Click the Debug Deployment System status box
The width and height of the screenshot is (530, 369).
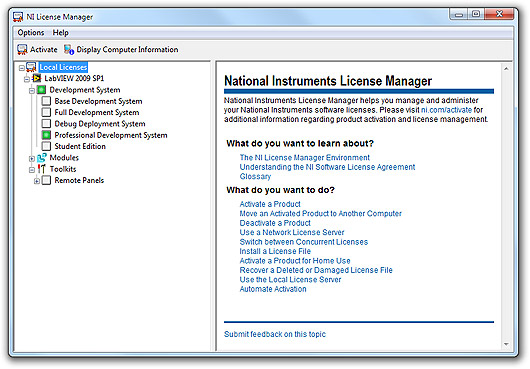[x=46, y=124]
